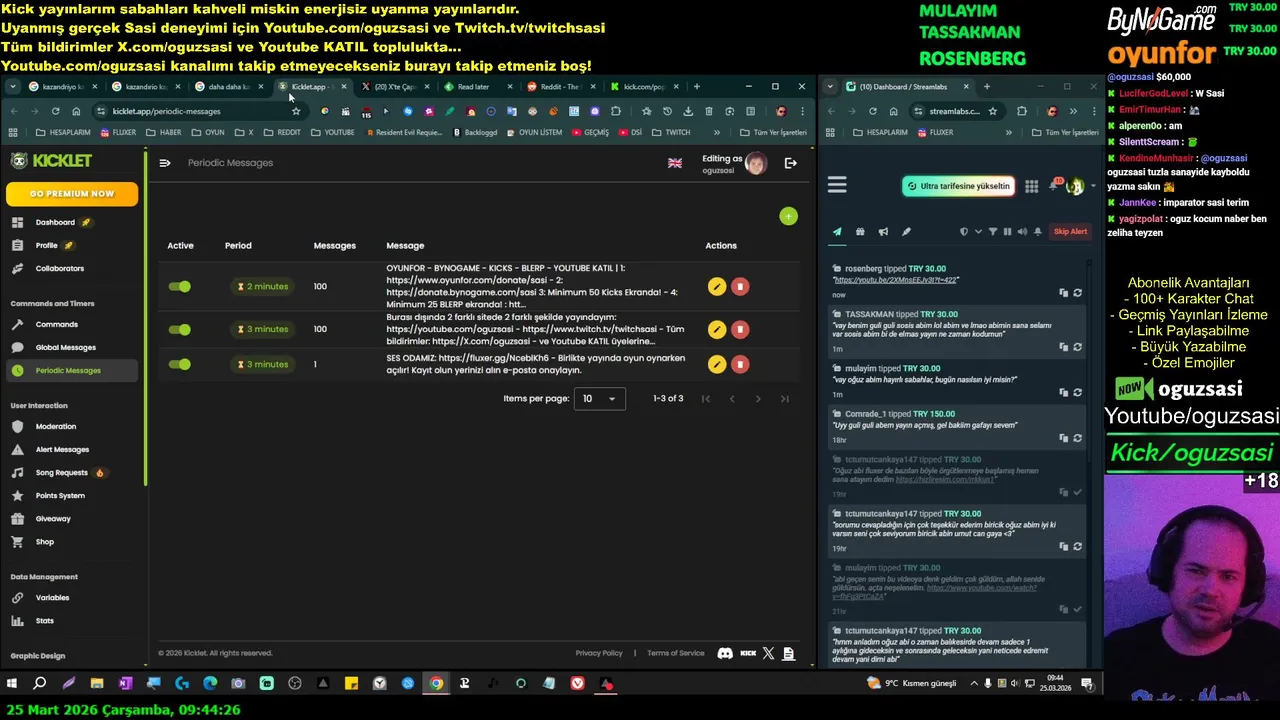Open documentation icon in Kicklet footer

point(788,653)
